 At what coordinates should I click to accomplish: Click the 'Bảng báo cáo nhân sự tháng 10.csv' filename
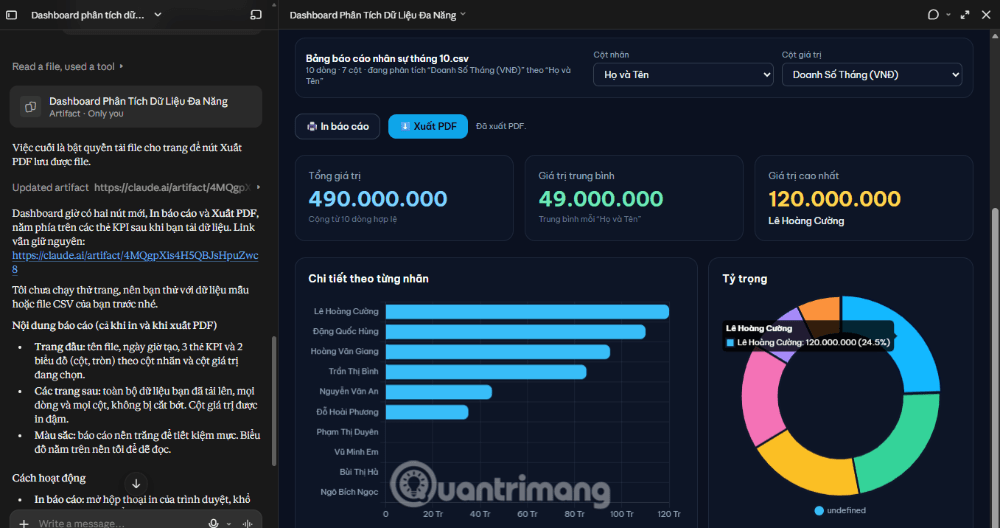coord(387,59)
